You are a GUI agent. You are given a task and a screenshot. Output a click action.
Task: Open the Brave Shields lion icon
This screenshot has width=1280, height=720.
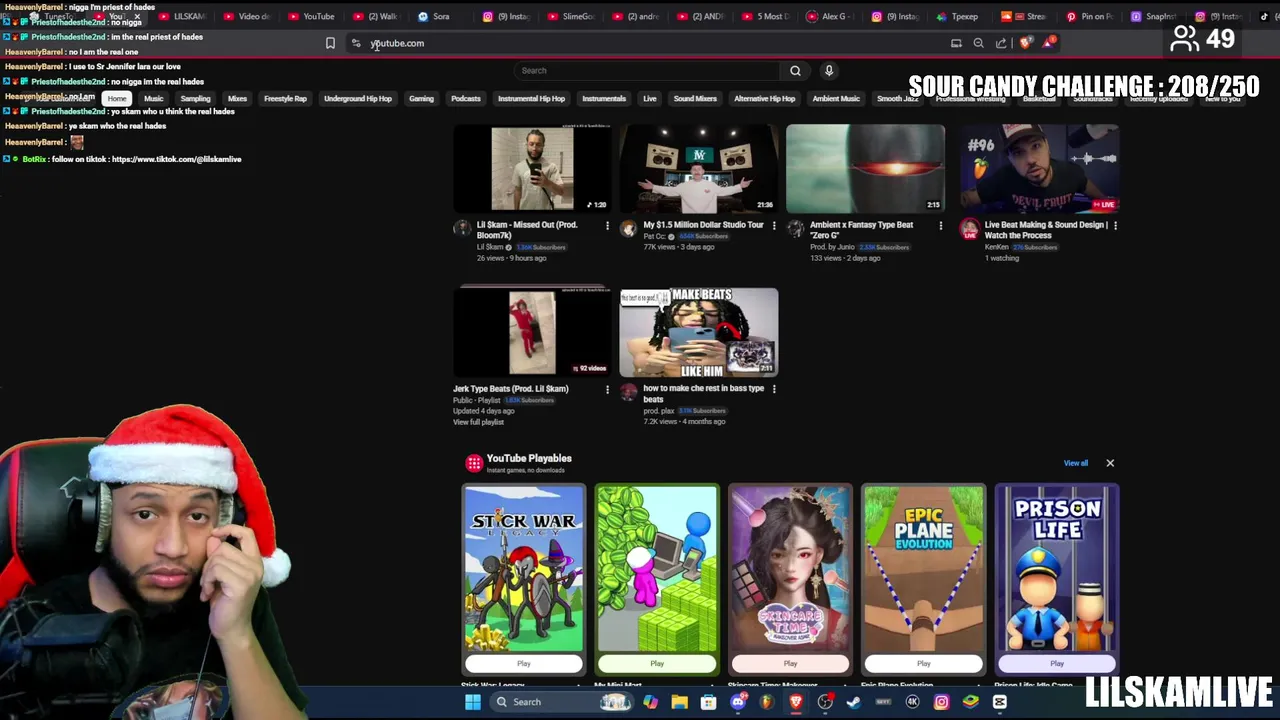point(1025,43)
